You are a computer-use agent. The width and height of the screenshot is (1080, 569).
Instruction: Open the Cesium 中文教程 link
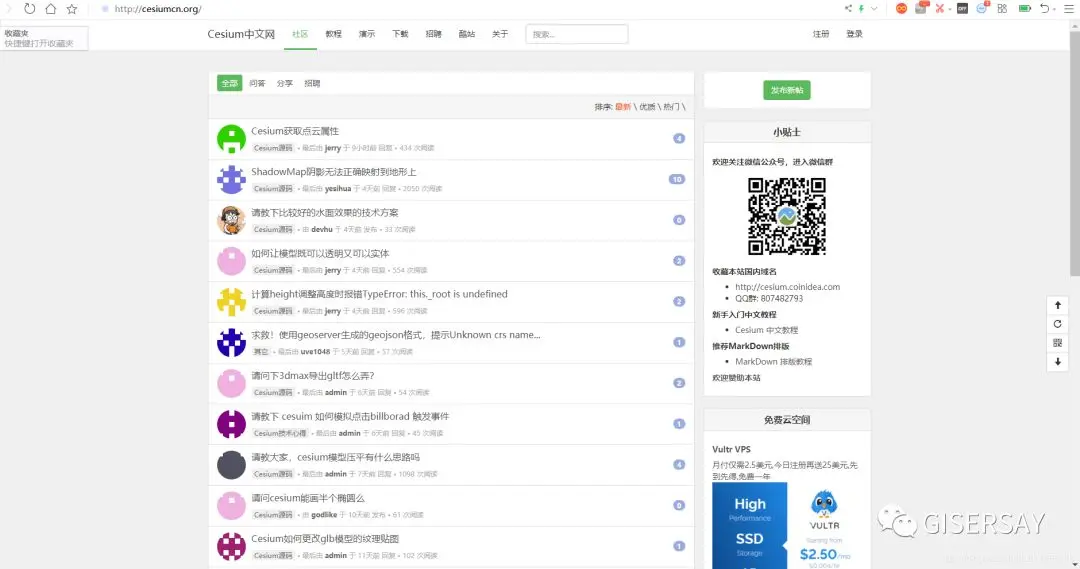766,330
